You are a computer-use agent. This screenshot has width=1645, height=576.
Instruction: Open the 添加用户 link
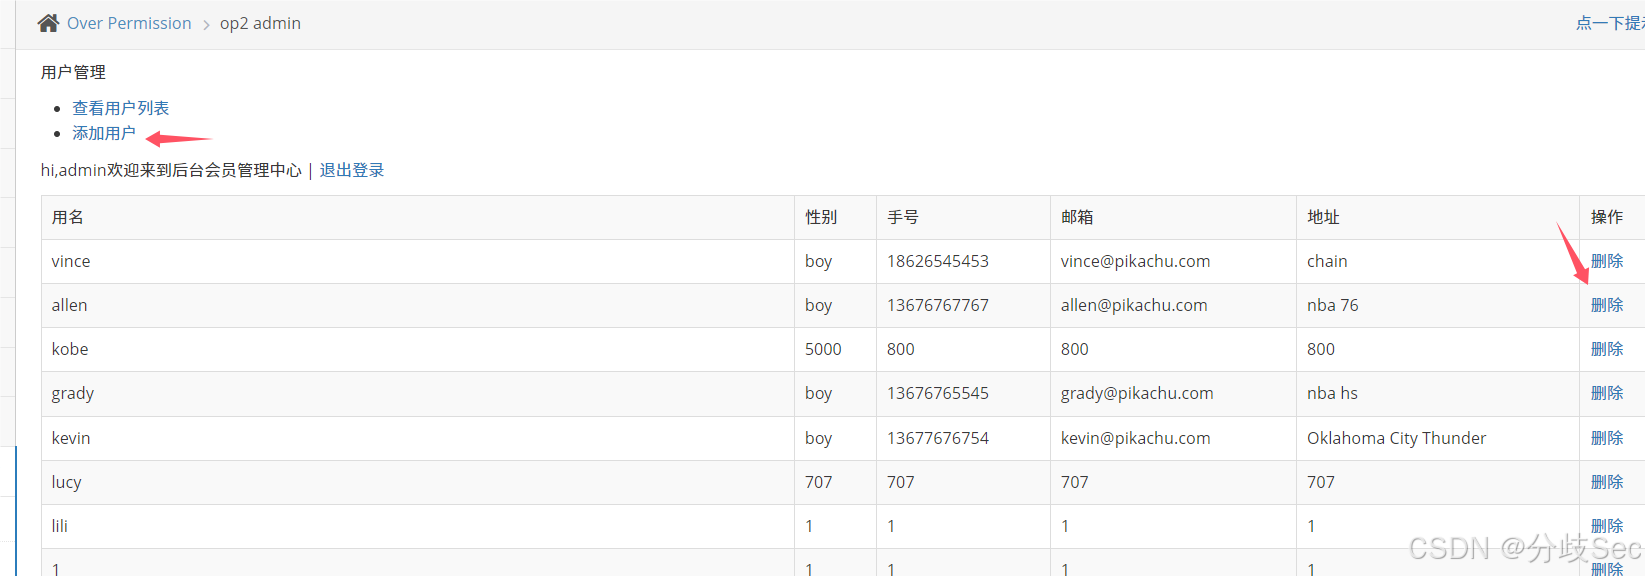coord(104,133)
